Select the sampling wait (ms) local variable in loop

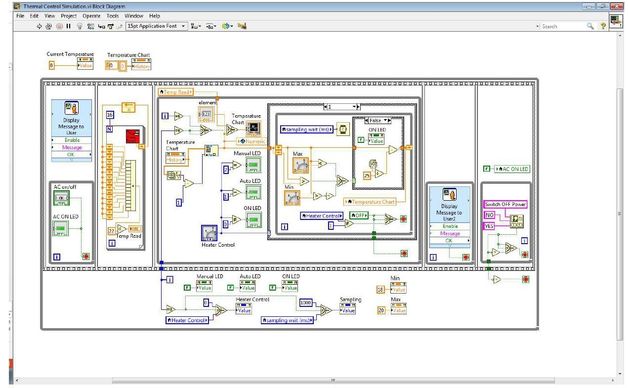pyautogui.click(x=307, y=129)
